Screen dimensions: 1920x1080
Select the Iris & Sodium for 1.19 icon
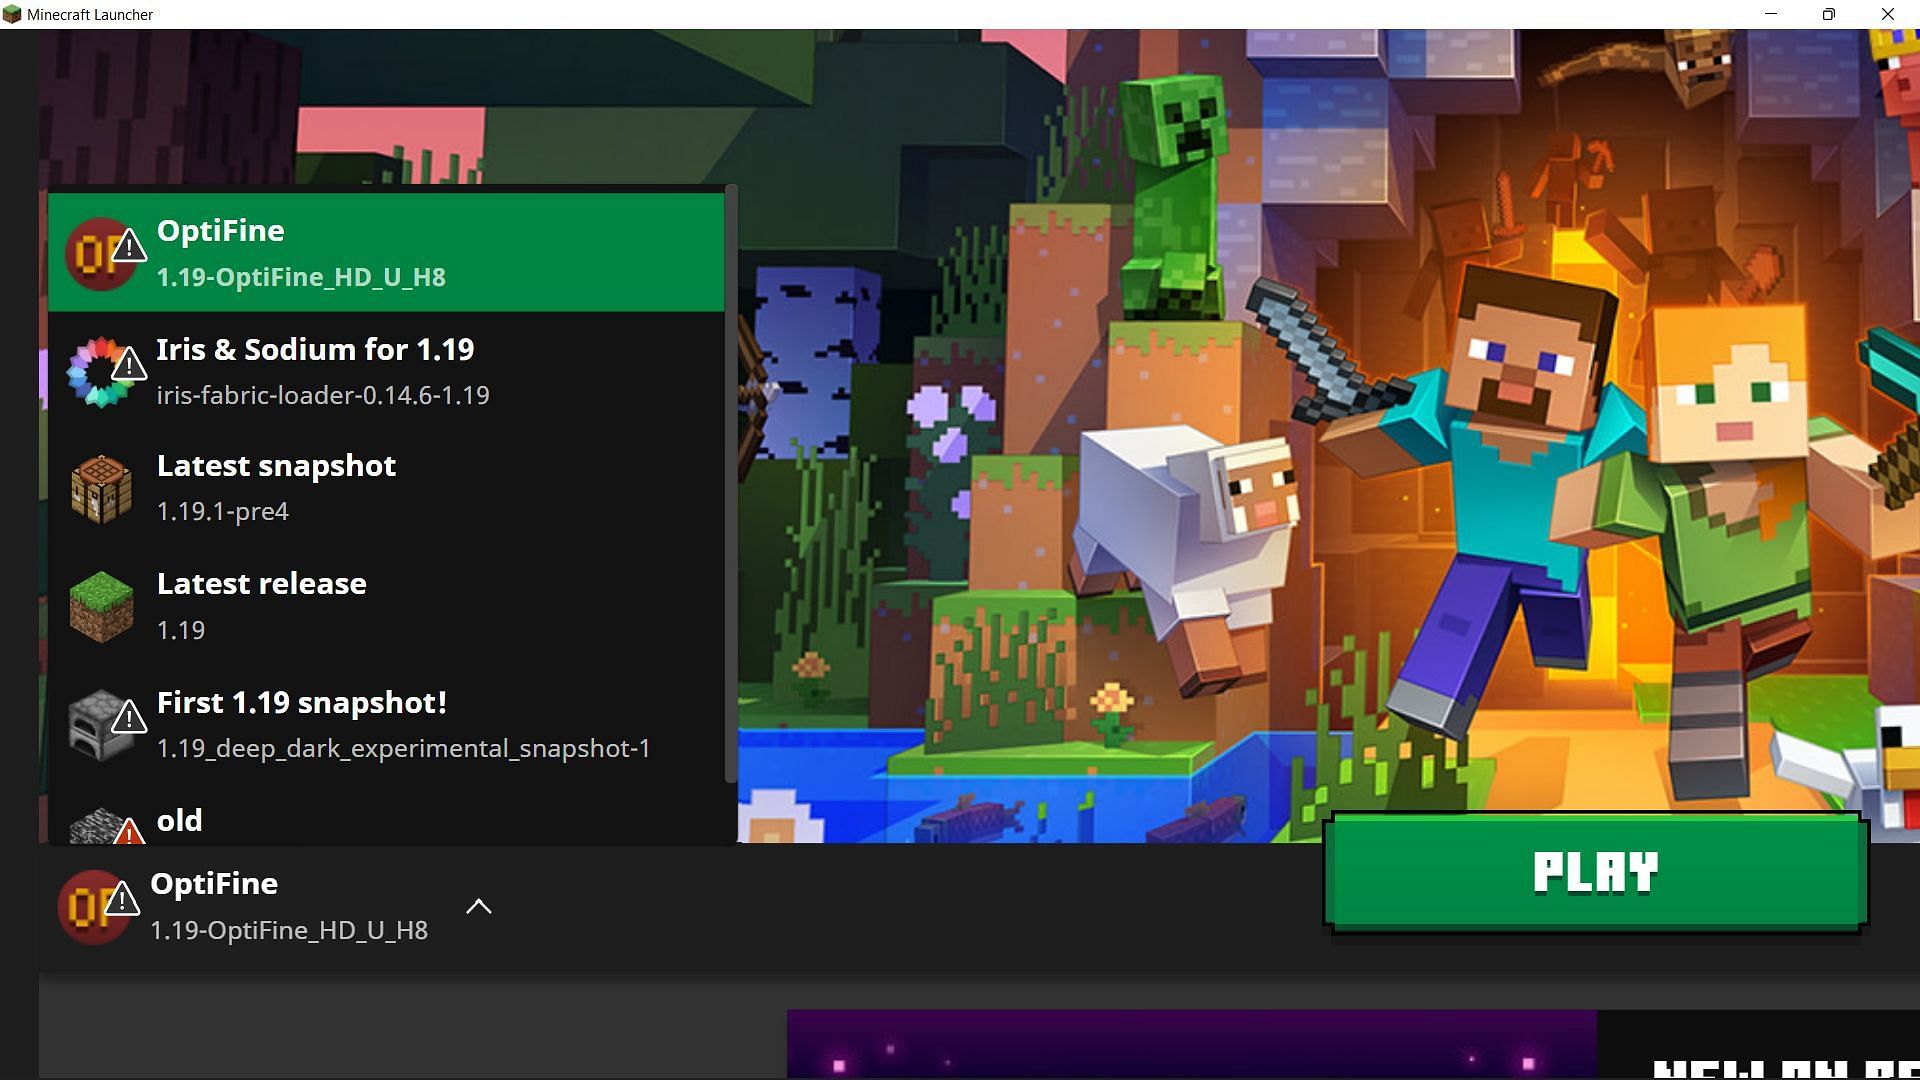[104, 369]
